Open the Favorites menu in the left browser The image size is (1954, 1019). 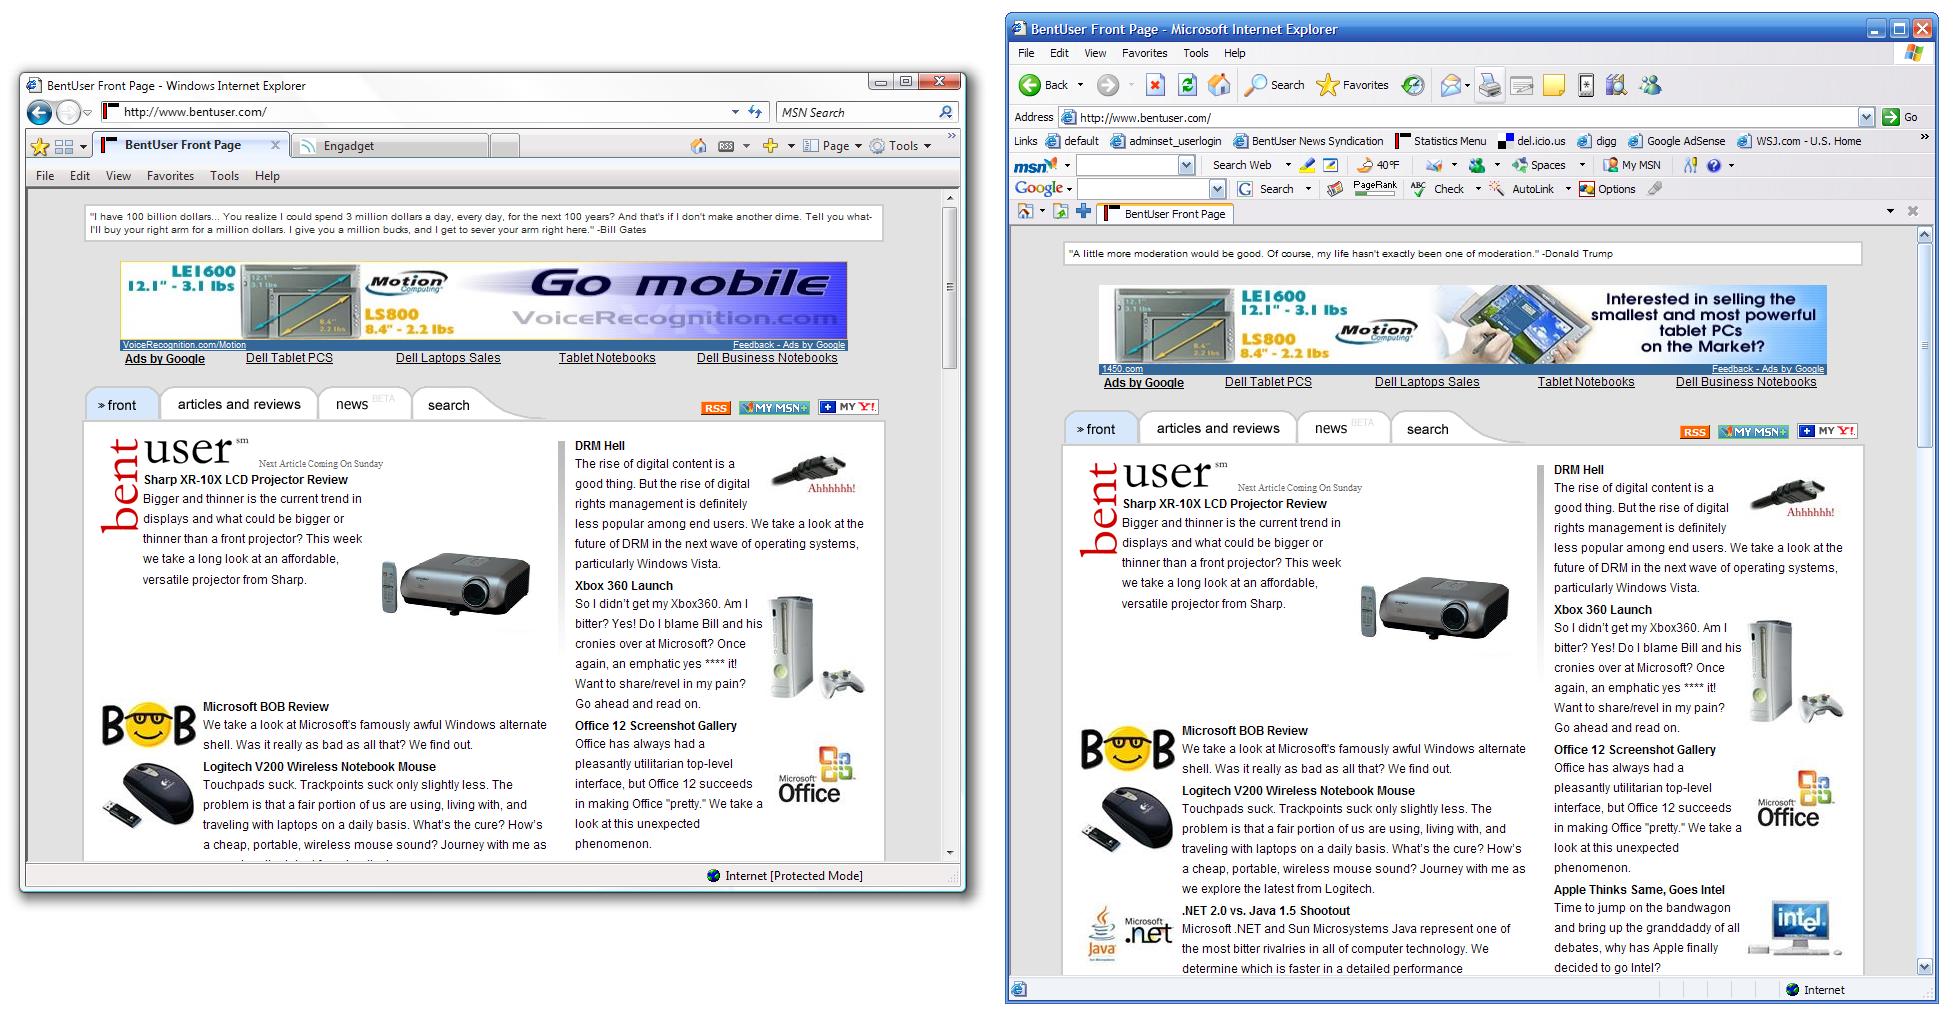[x=170, y=176]
